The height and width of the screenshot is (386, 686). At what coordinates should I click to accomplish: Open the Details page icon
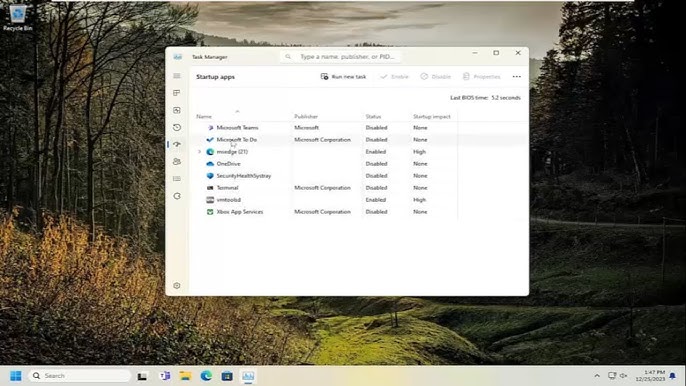coord(177,179)
